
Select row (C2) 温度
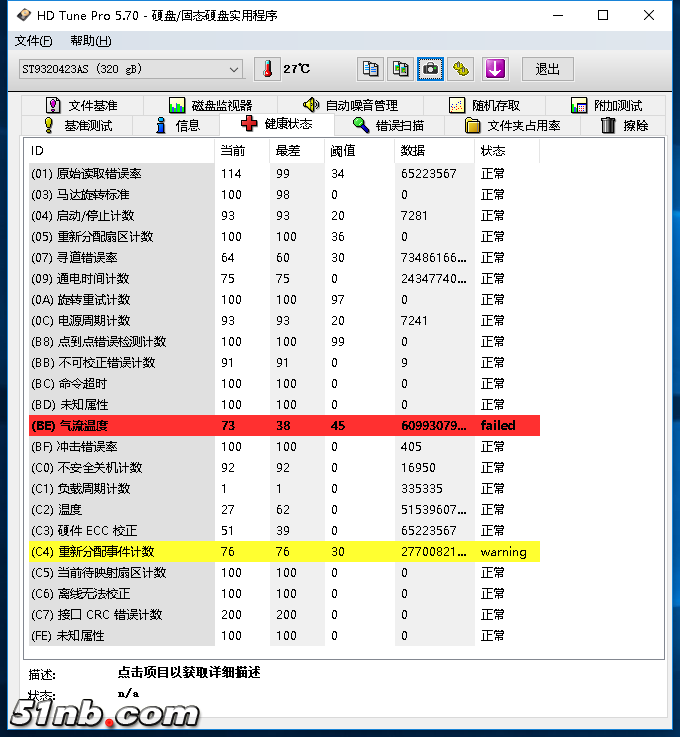pos(284,510)
